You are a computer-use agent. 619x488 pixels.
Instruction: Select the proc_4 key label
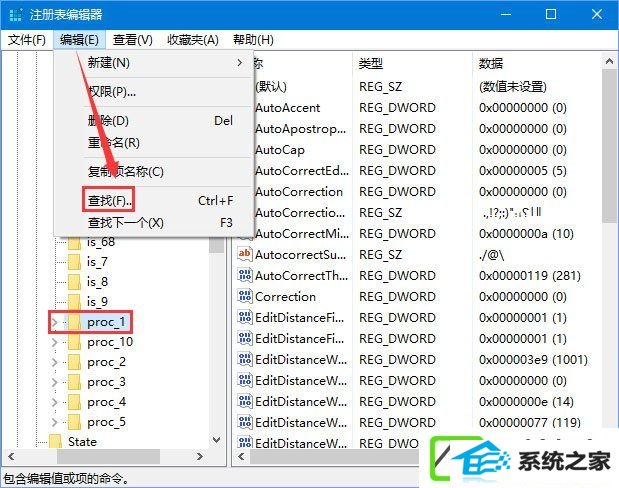click(106, 402)
